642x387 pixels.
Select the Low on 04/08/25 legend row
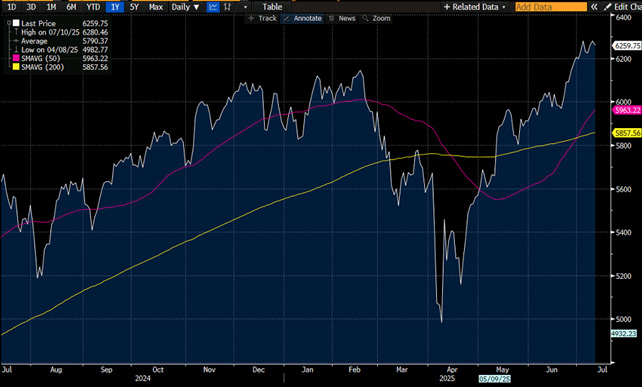pos(61,50)
